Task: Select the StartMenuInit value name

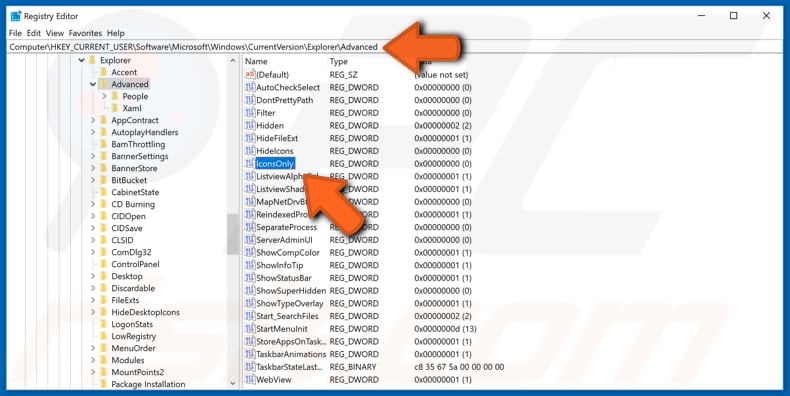Action: point(282,329)
